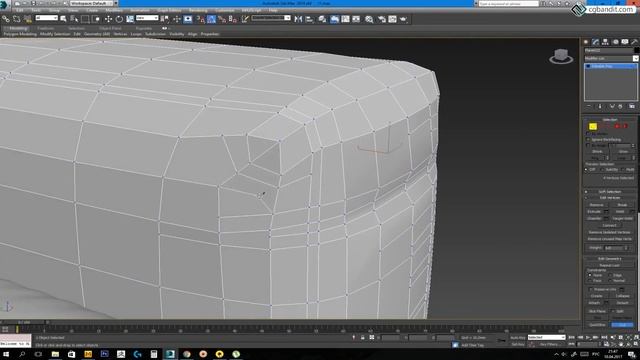This screenshot has height=360, width=640.
Task: Select Rectangular Selection Region tool
Action: click(x=85, y=19)
